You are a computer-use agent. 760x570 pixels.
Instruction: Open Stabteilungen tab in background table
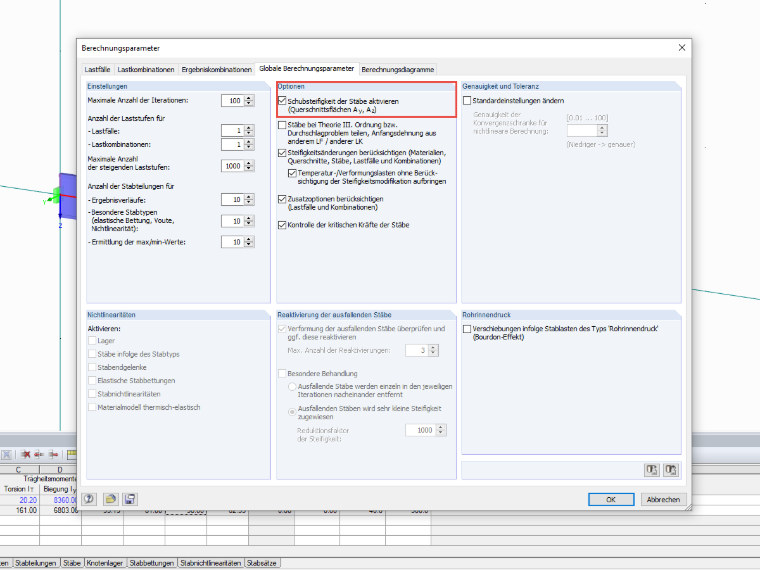pos(35,563)
